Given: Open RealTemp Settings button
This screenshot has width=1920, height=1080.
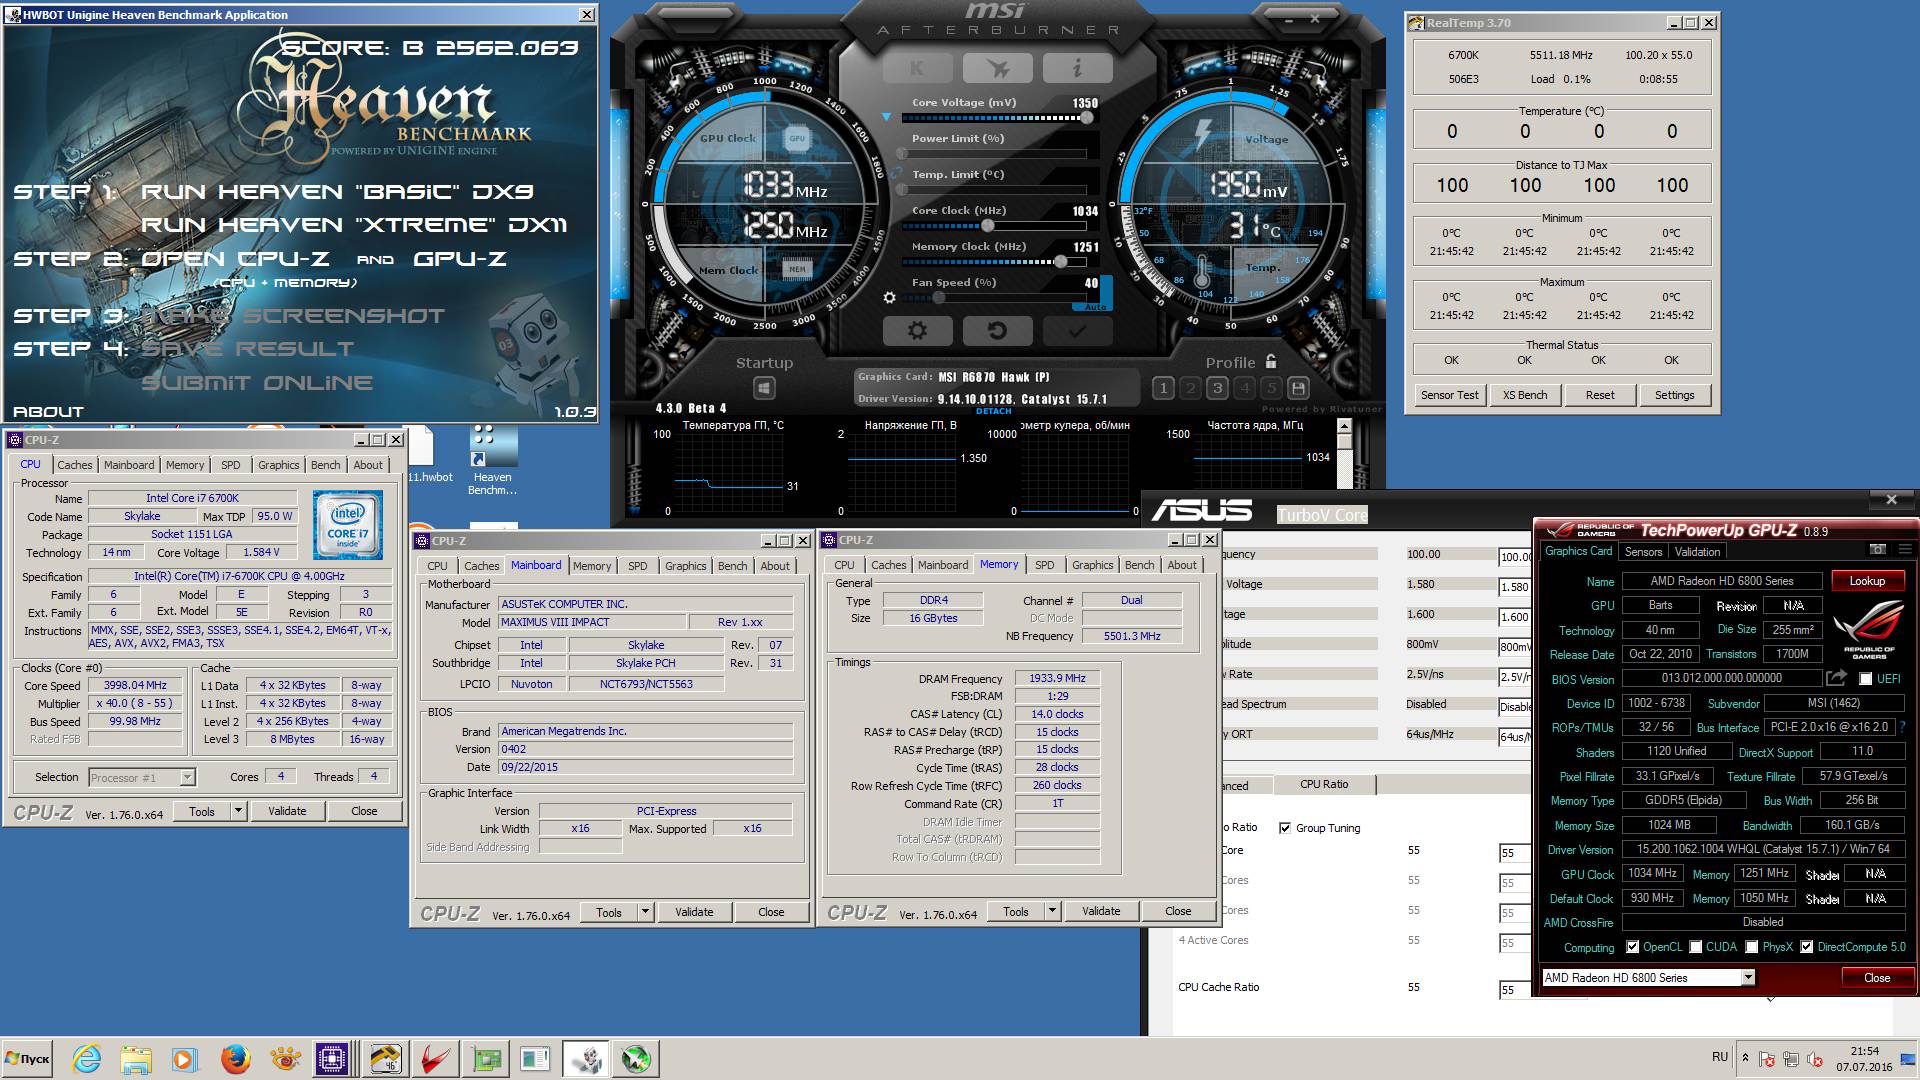Looking at the screenshot, I should pyautogui.click(x=1675, y=395).
